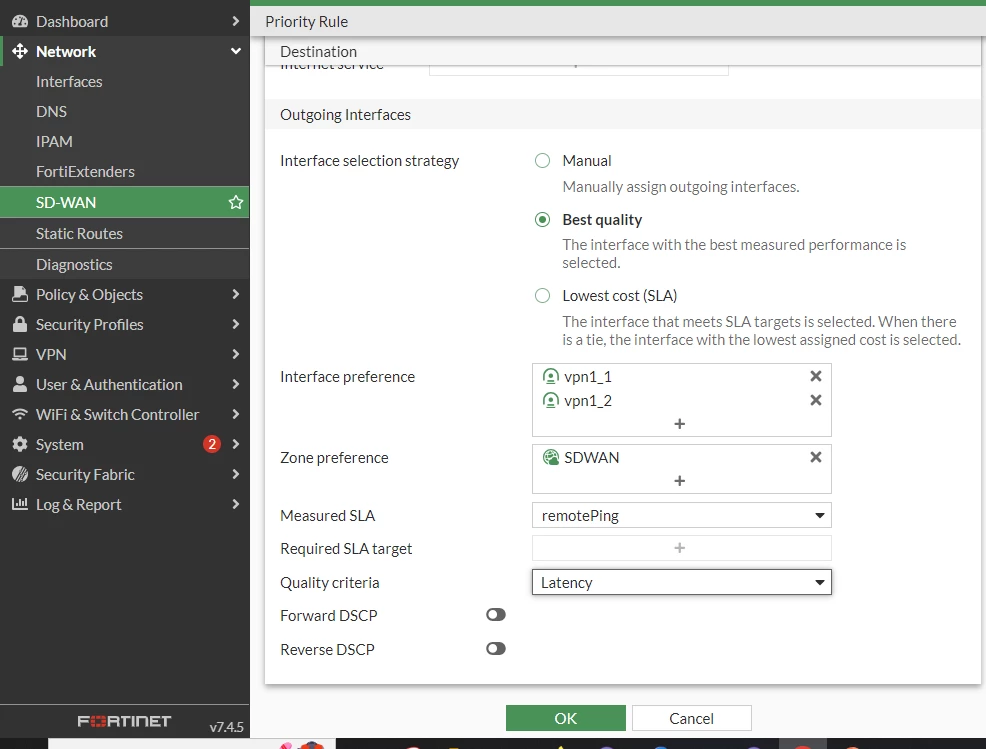Open the System notification badge showing 2

tap(212, 445)
